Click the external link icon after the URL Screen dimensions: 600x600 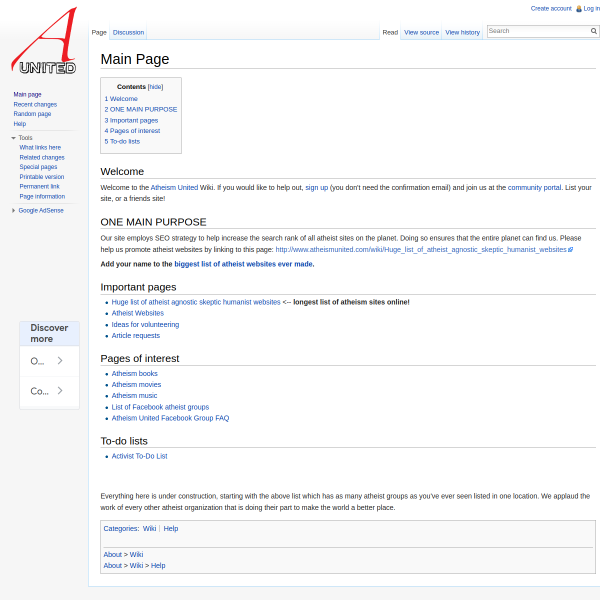(571, 250)
